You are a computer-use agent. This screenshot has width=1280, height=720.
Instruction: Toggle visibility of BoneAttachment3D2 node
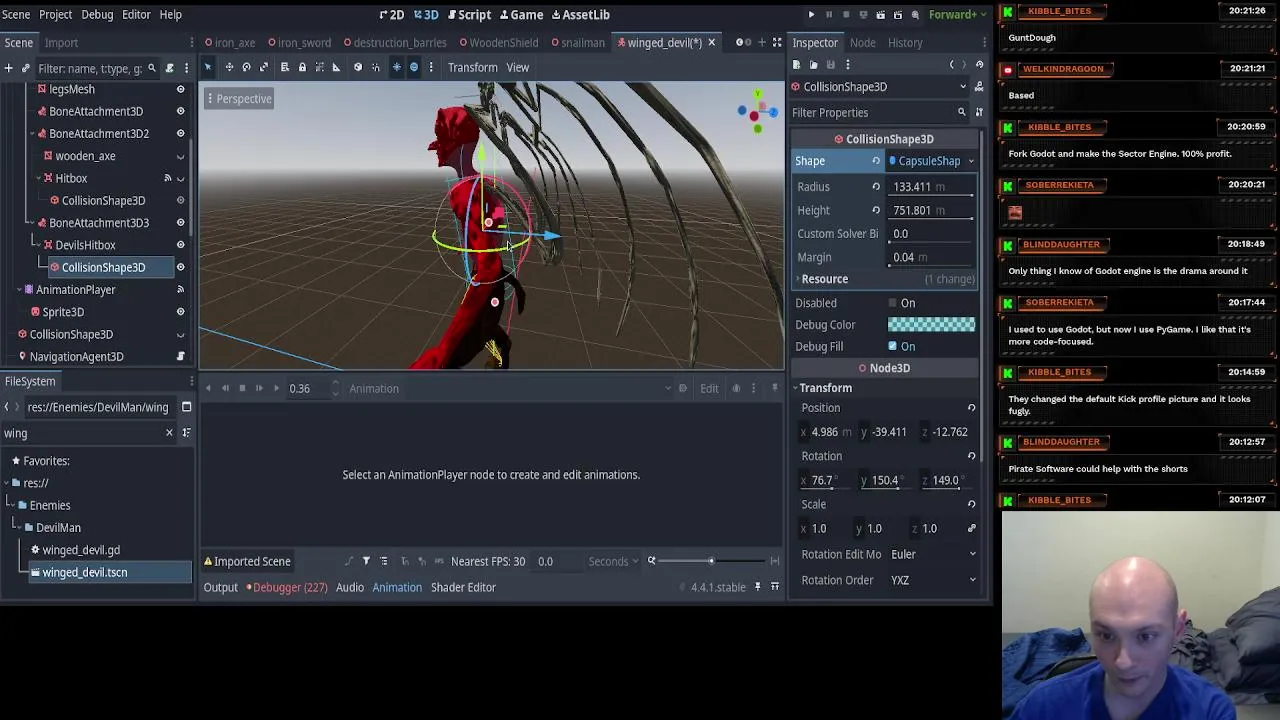pos(180,133)
